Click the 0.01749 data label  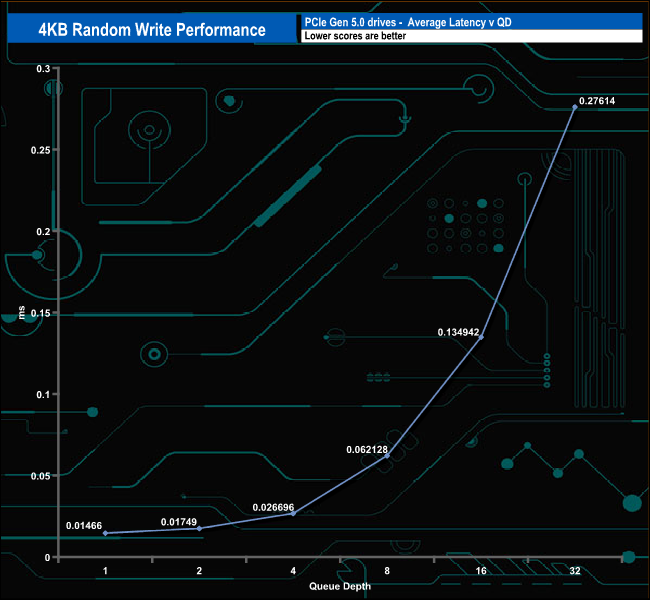pyautogui.click(x=179, y=522)
